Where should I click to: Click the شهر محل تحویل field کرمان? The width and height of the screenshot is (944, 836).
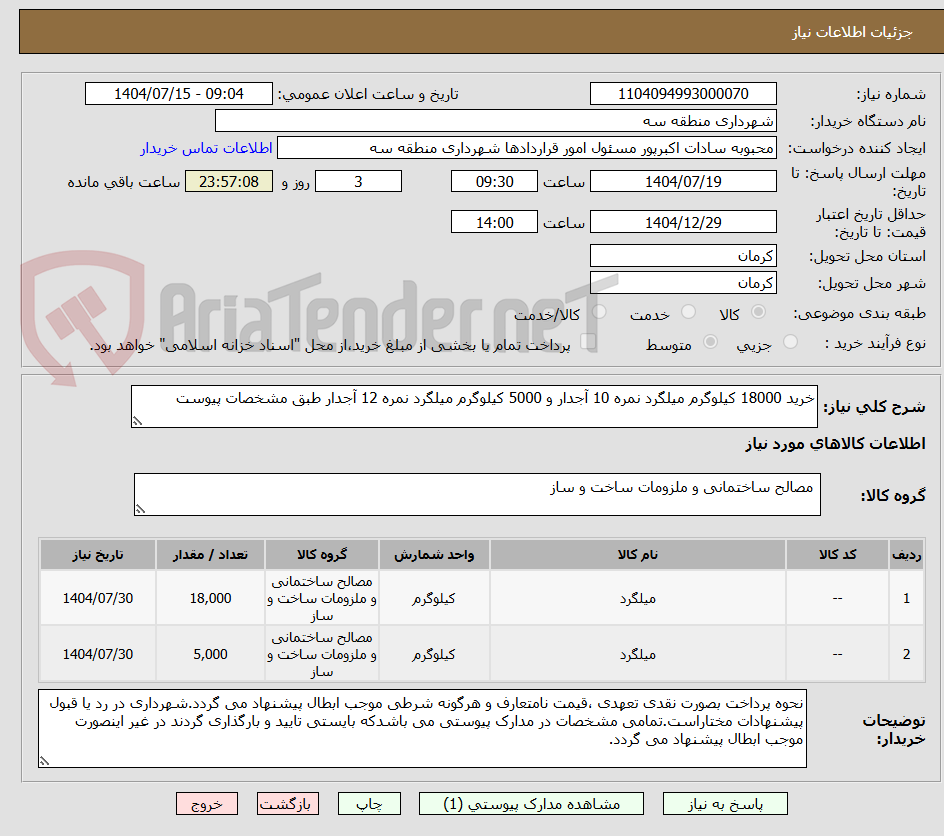tap(683, 283)
